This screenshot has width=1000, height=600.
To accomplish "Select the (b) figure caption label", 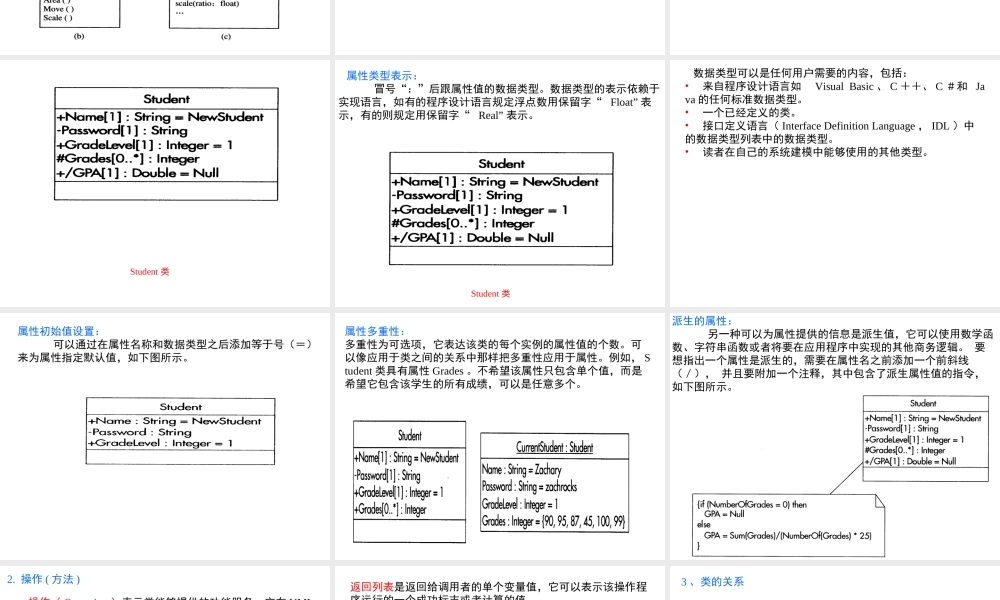I will (x=80, y=35).
